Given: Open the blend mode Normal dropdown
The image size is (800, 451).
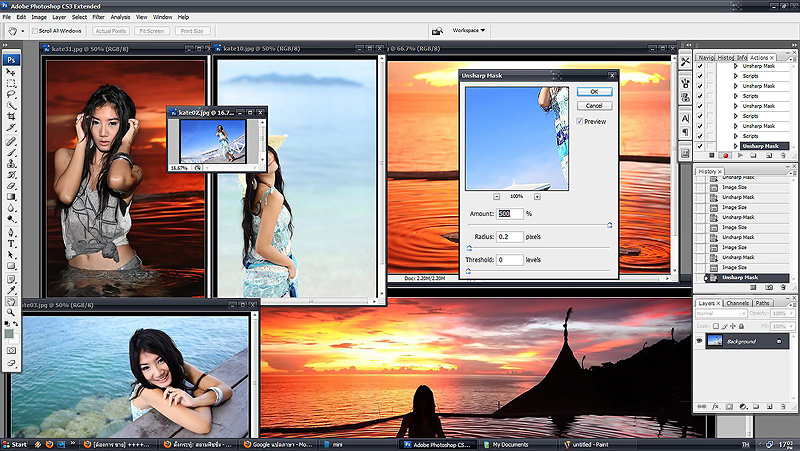Looking at the screenshot, I should click(720, 313).
